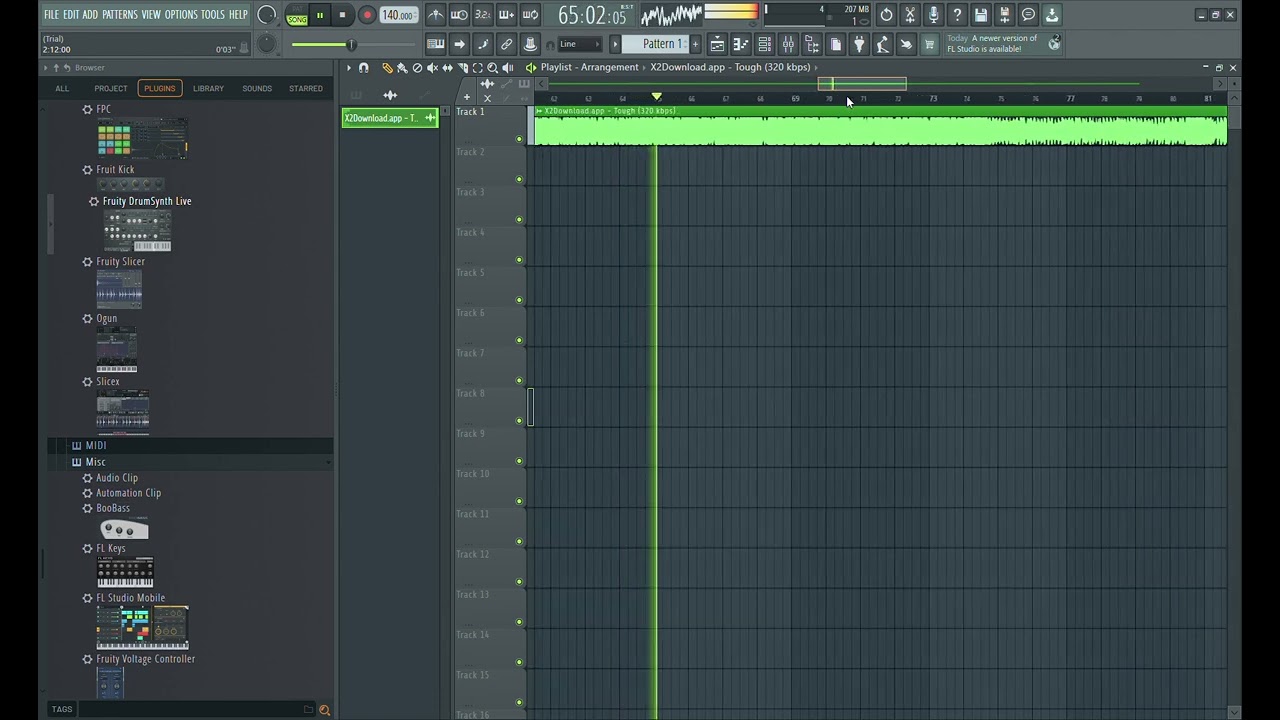Viewport: 1280px width, 720px height.
Task: Click the scissors audio editor icon
Action: tap(910, 15)
